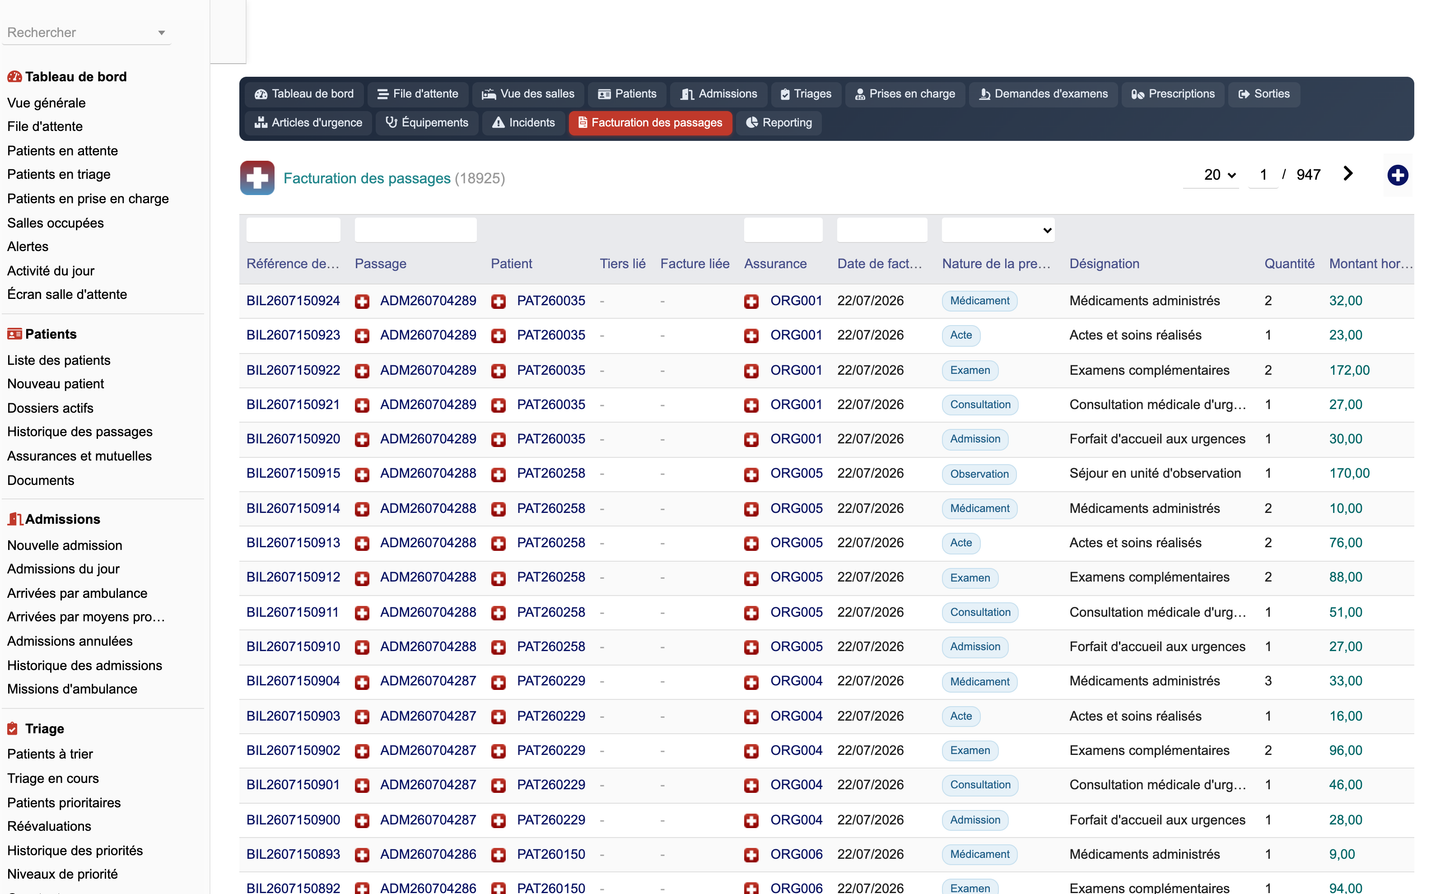Viewport: 1445px width, 894px height.
Task: Click the assurance icon beside ORG006 in row BIL2607150893
Action: pos(751,855)
